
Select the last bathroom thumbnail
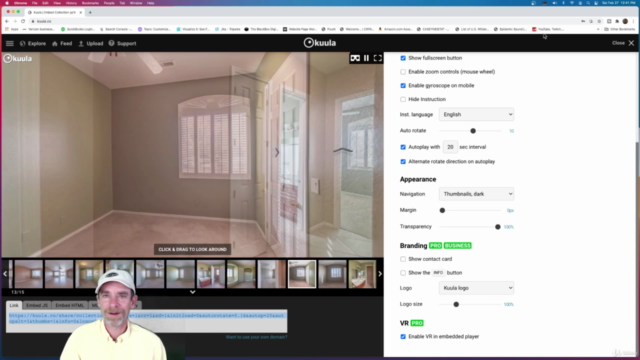tap(362, 274)
